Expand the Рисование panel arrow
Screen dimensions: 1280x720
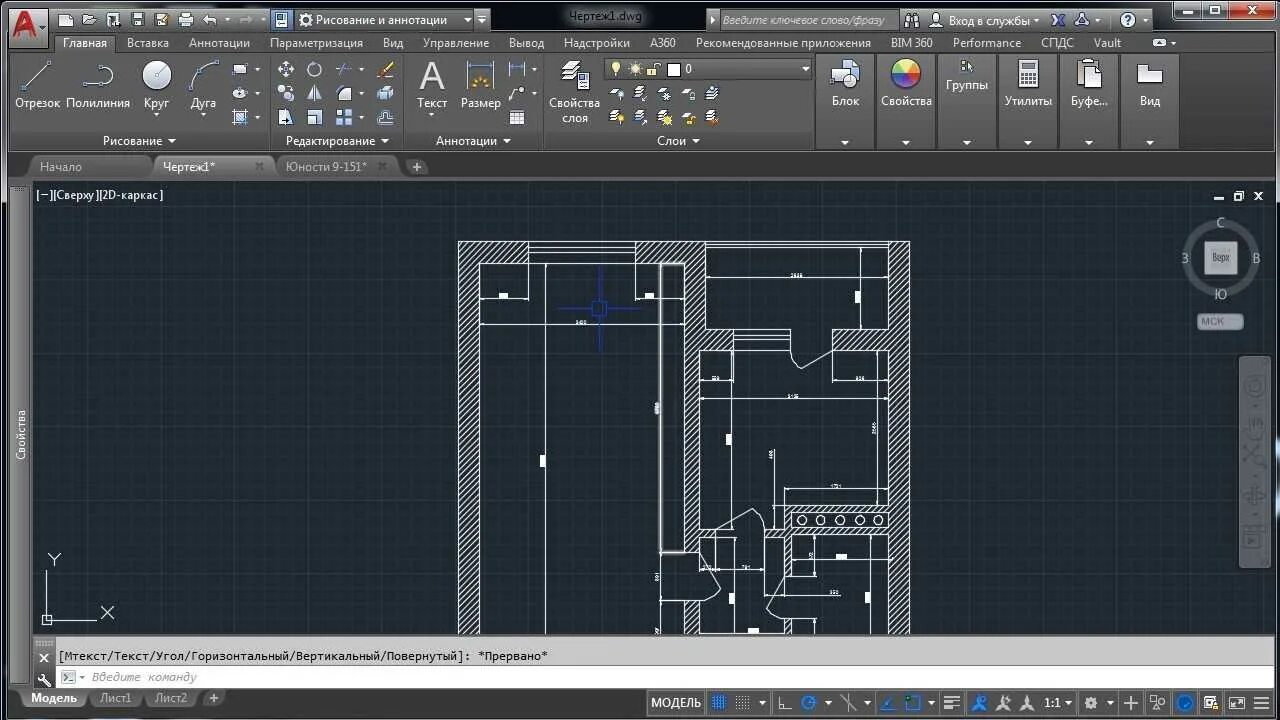point(172,141)
